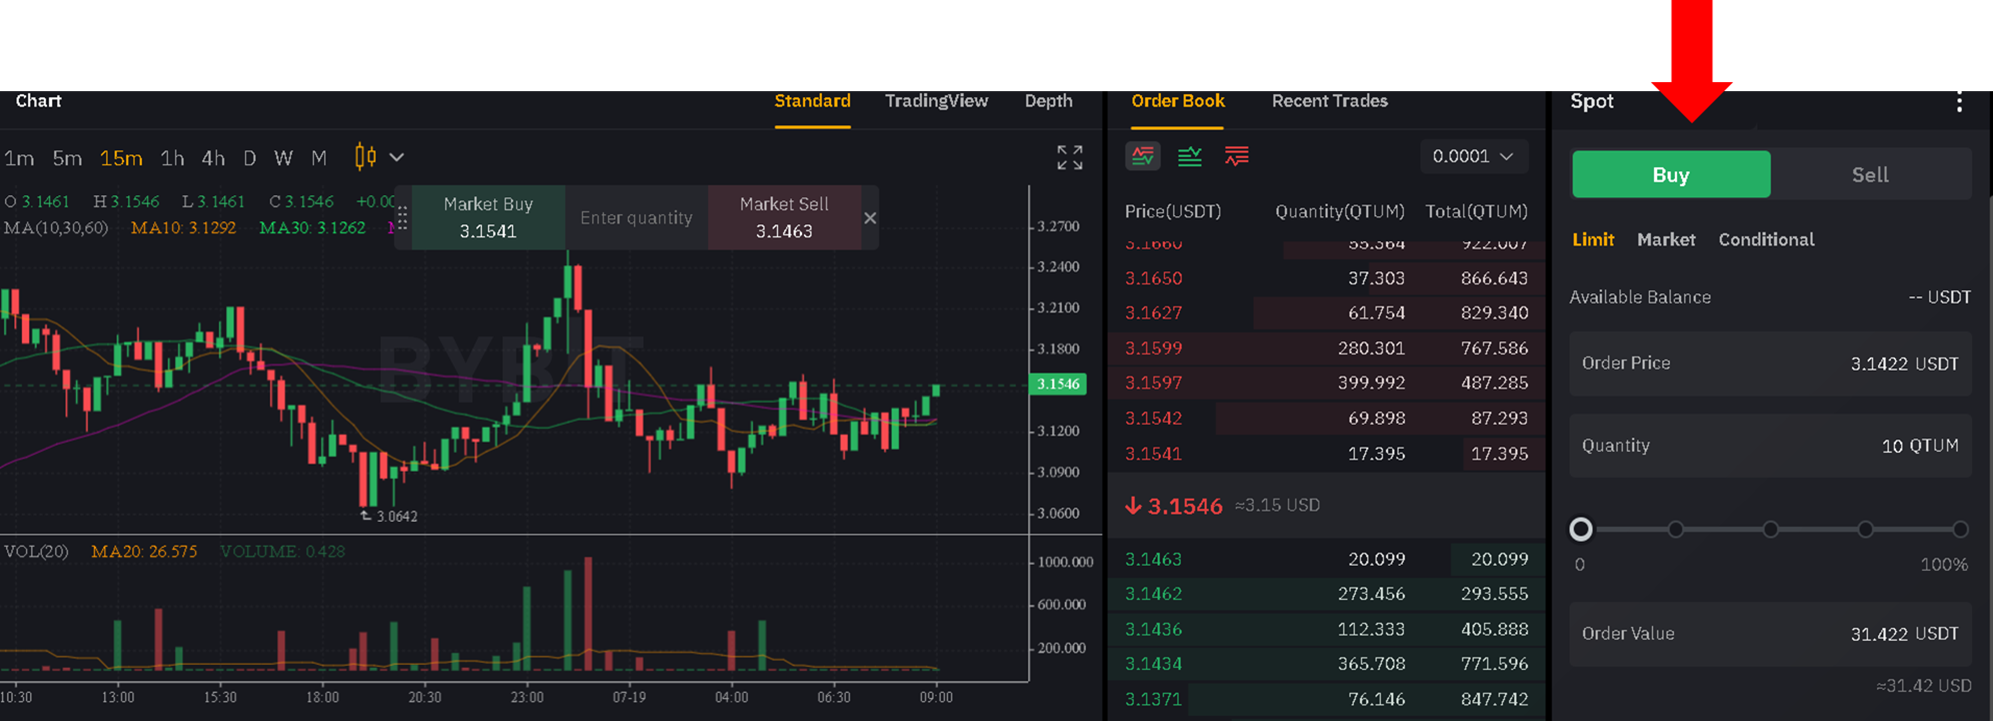Click the MA20: 26.575 volume label
This screenshot has width=1993, height=721.
point(144,551)
